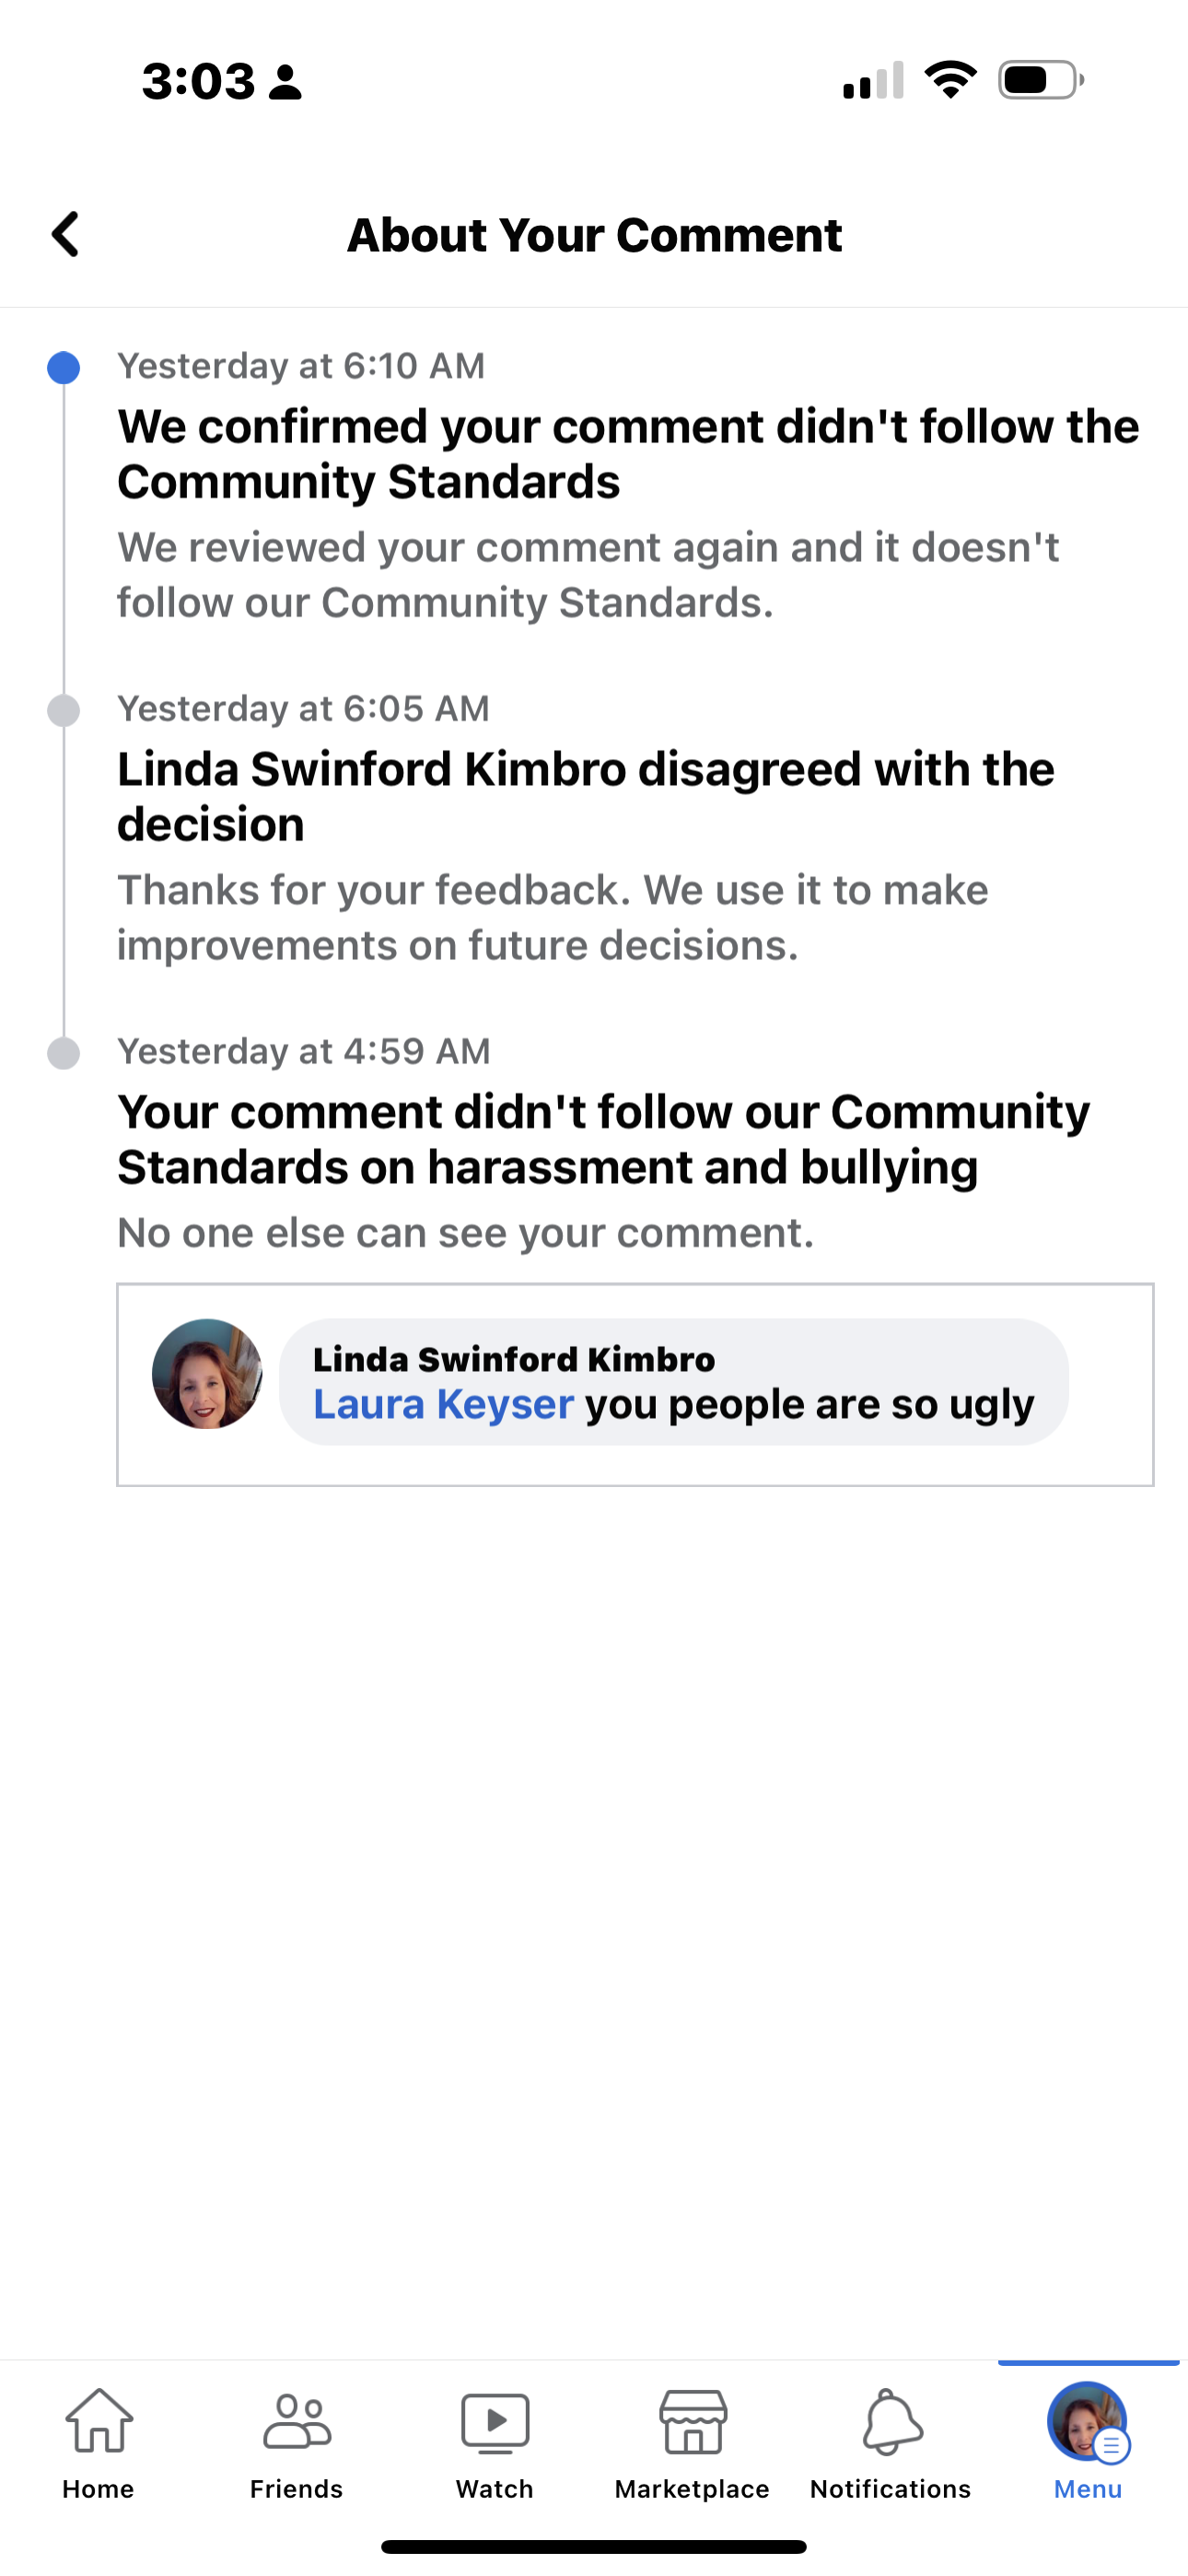The width and height of the screenshot is (1188, 2576).
Task: Open Laura Keyser's tagged profile link
Action: pyautogui.click(x=441, y=1403)
